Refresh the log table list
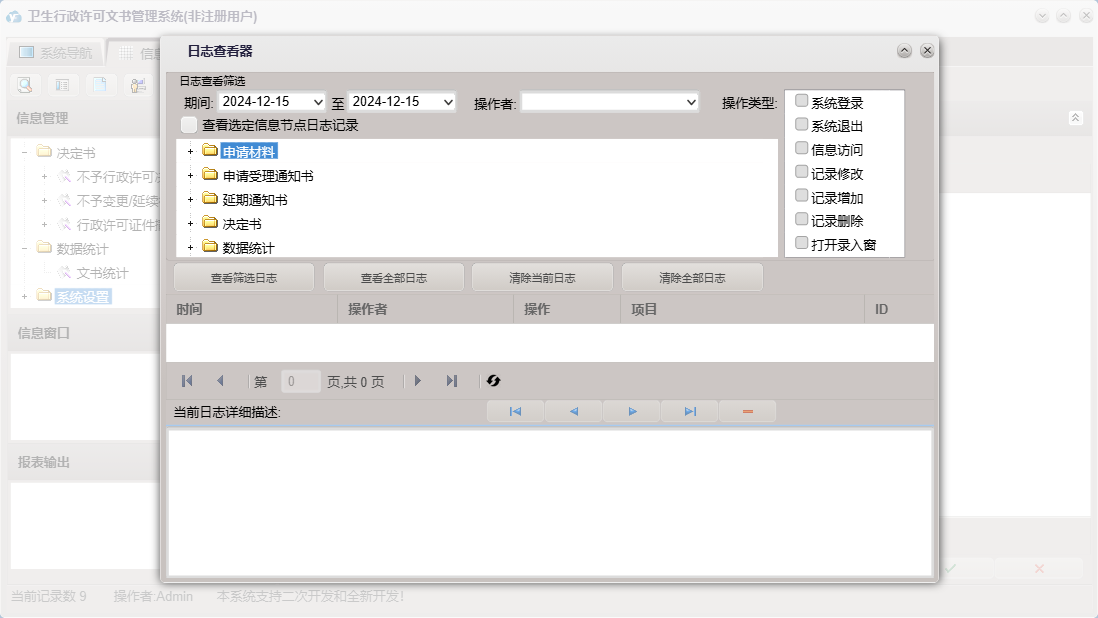The image size is (1098, 618). pyautogui.click(x=494, y=381)
